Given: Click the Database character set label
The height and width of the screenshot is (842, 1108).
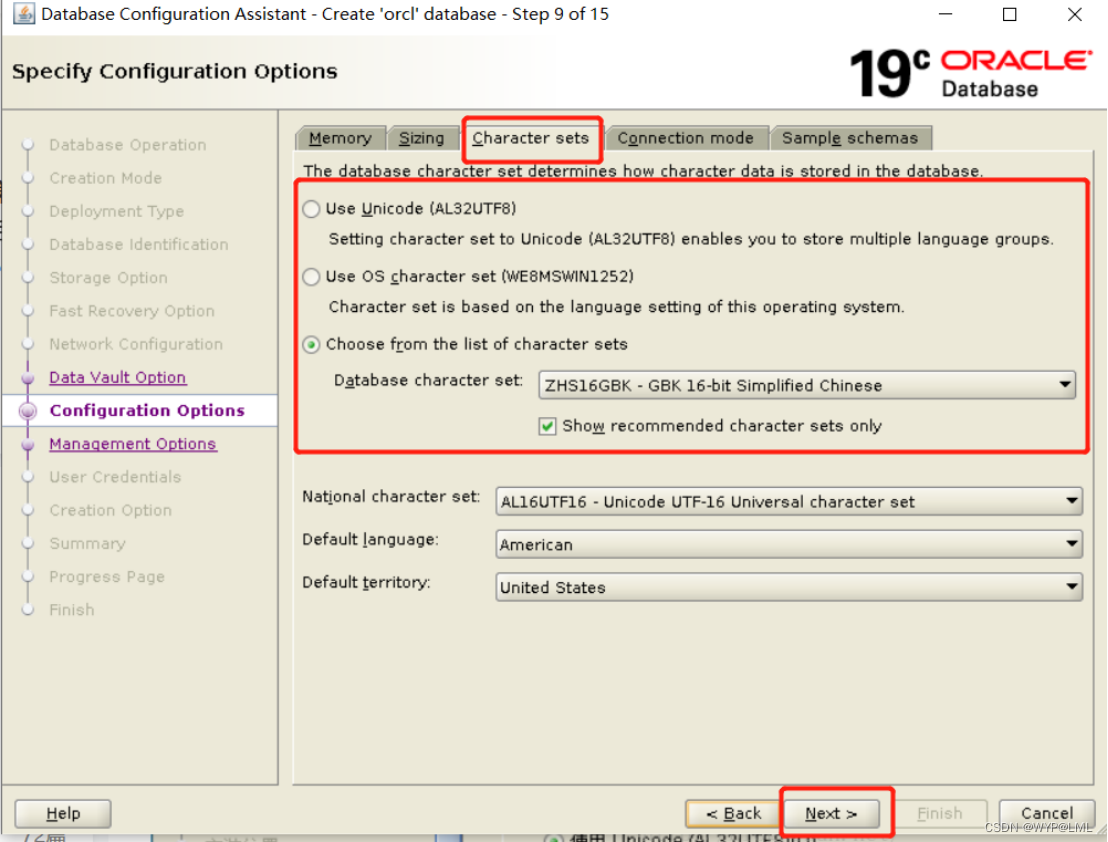Looking at the screenshot, I should point(428,380).
